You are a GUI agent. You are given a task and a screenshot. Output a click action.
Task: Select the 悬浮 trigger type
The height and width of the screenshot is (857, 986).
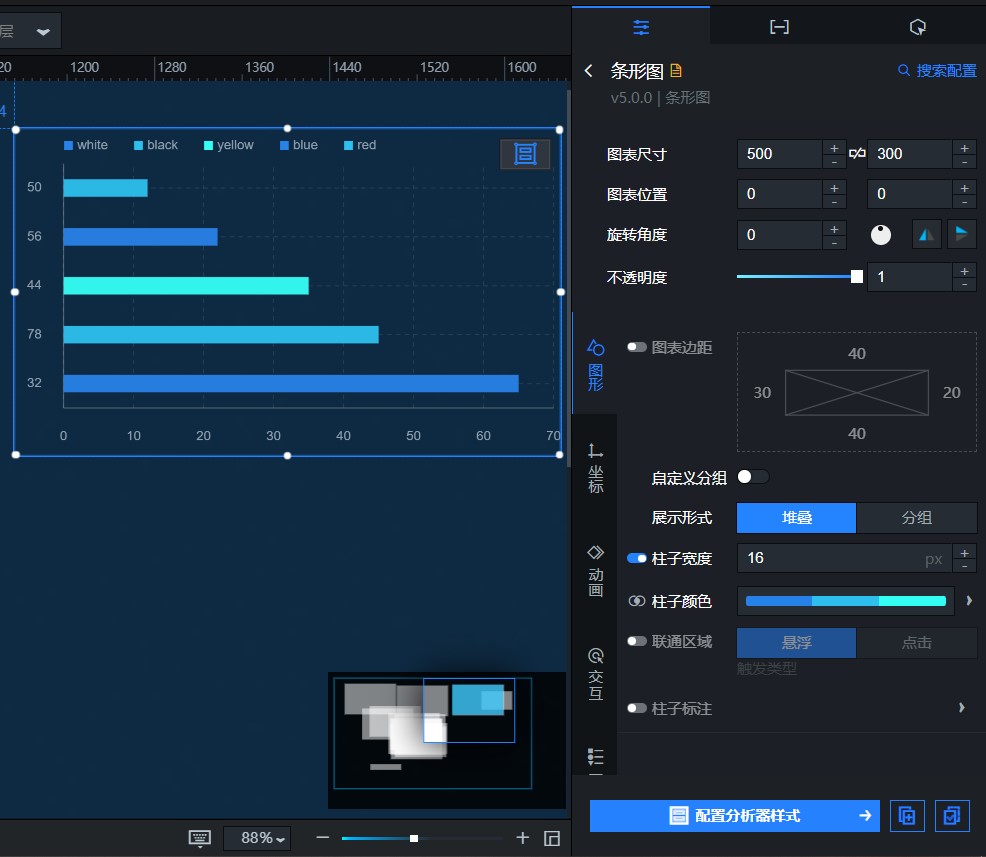(x=796, y=643)
